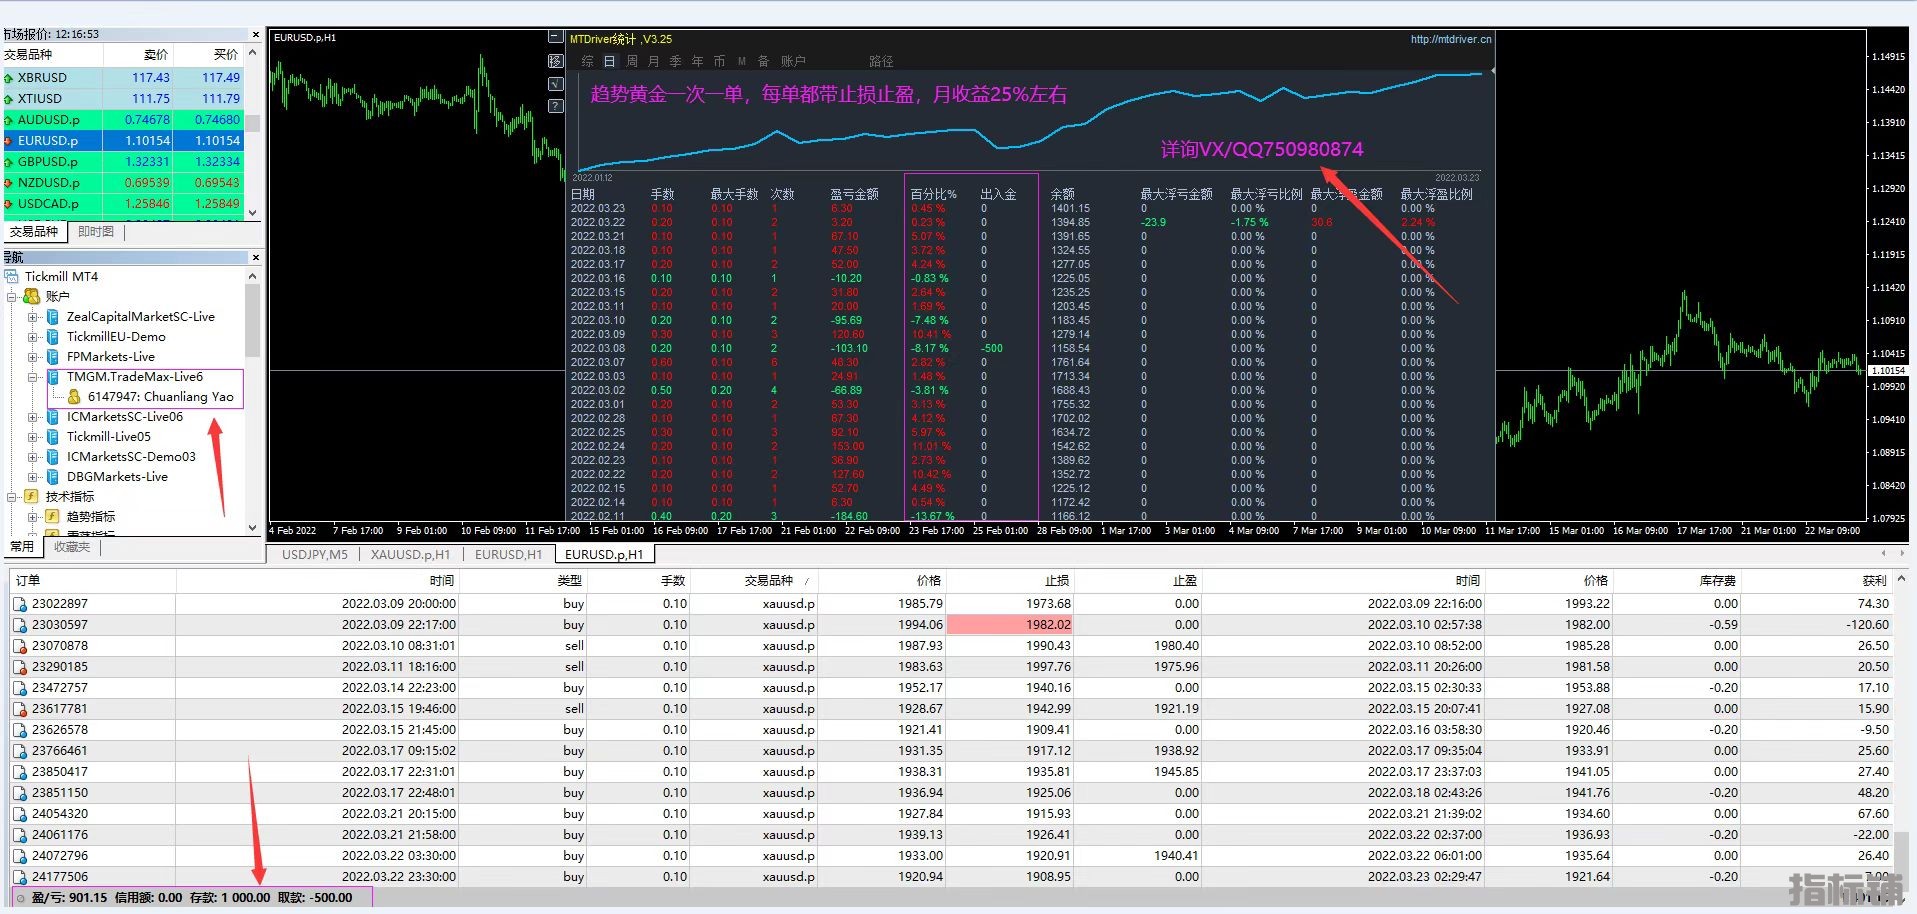1917x914 pixels.
Task: Expand the ZealCapitalMarketSC-Live server node
Action: click(32, 317)
